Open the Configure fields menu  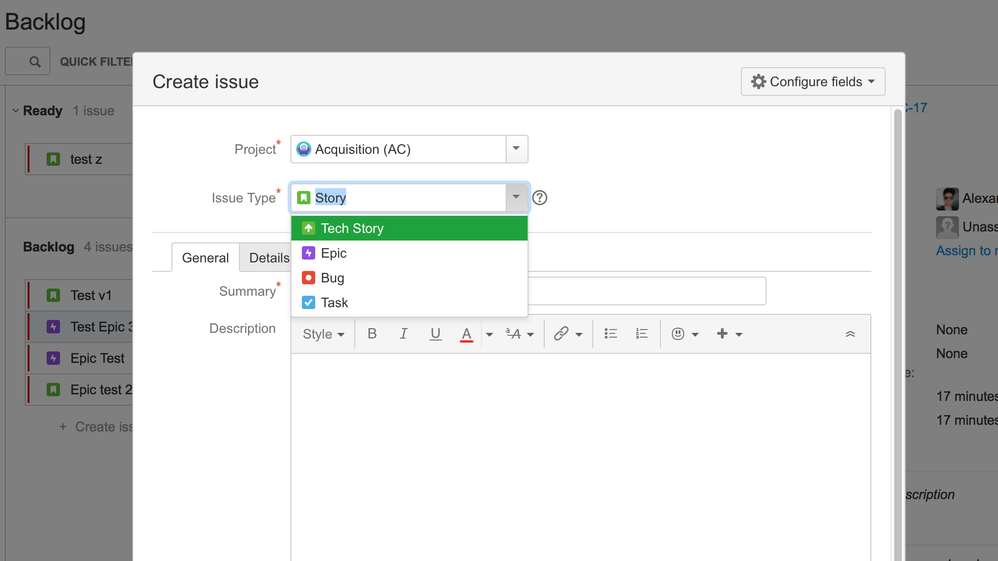[813, 82]
